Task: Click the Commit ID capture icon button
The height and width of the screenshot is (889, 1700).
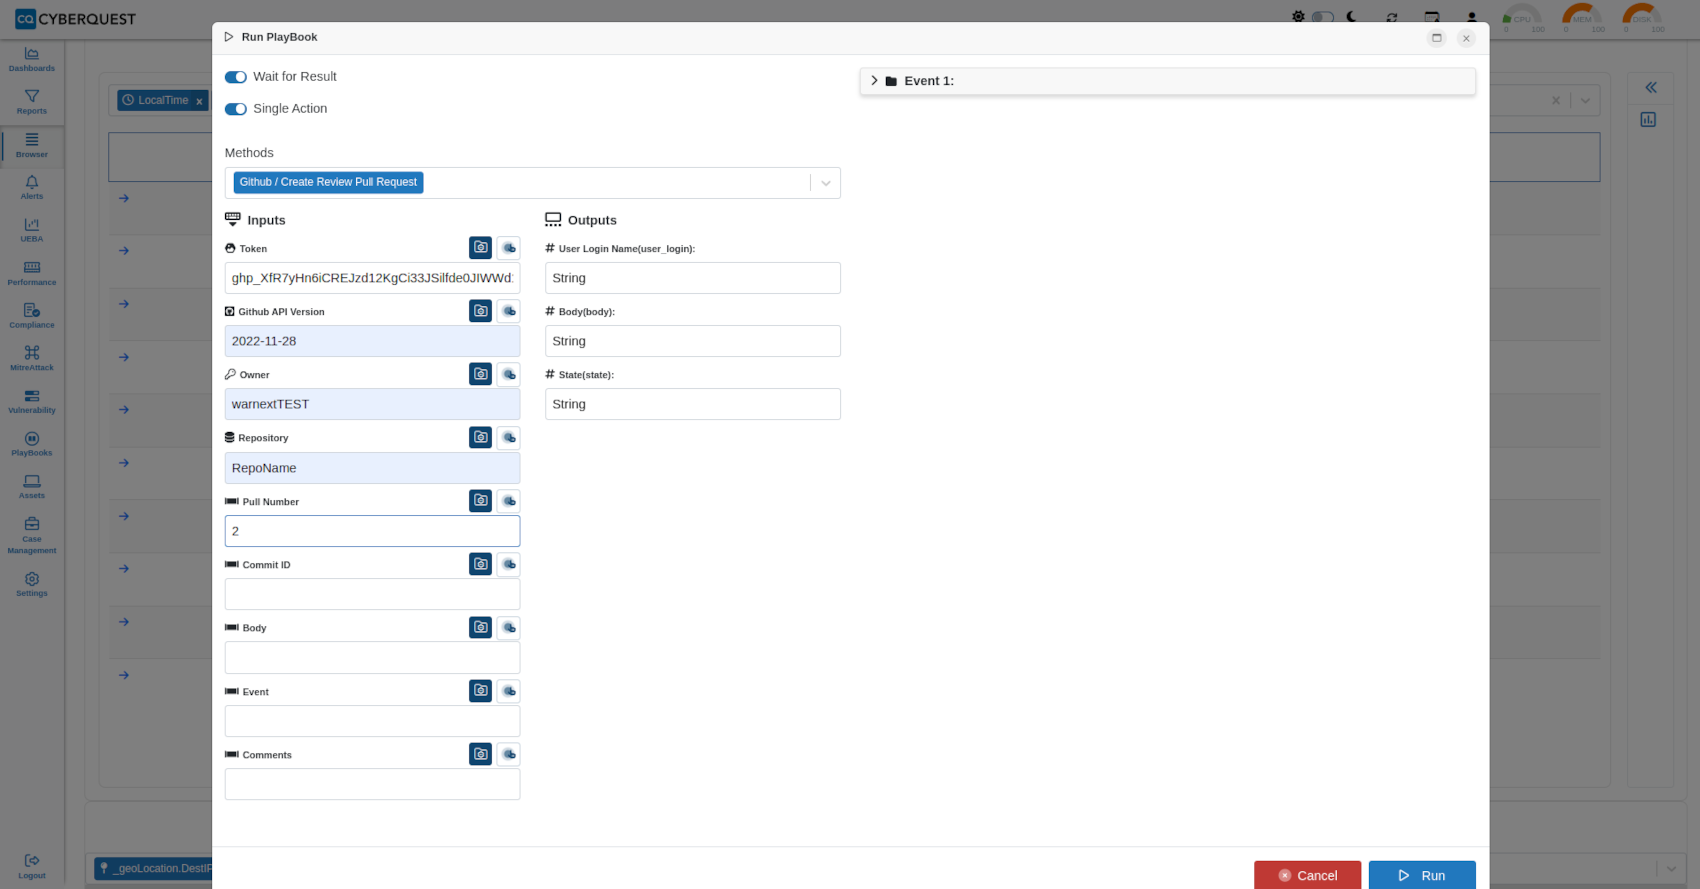Action: [481, 564]
